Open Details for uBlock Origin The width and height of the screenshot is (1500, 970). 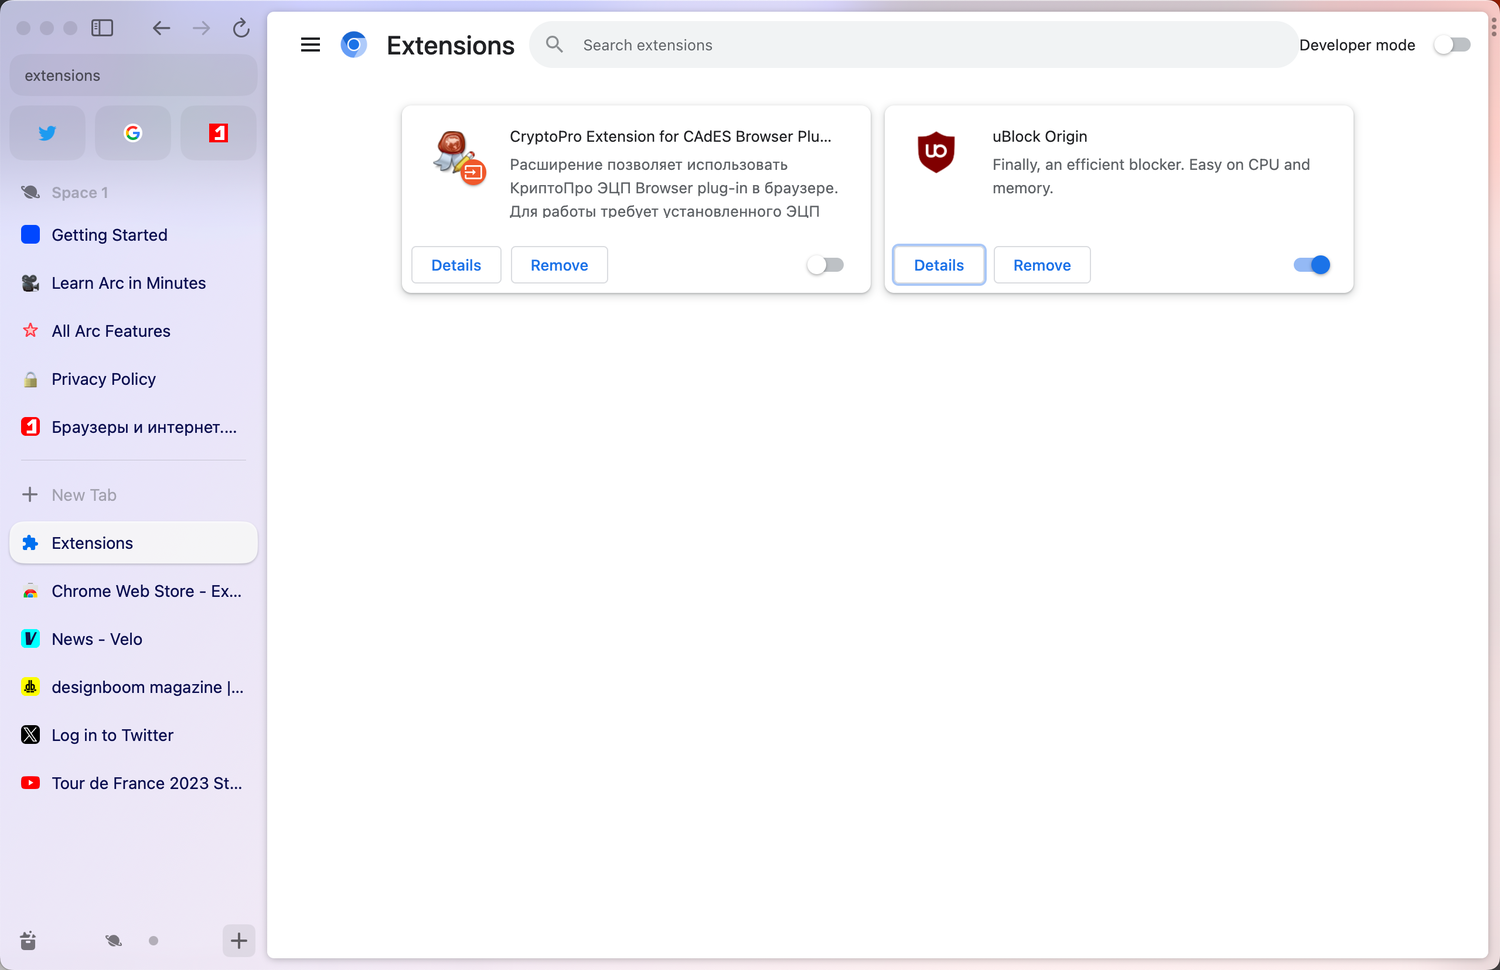939,265
